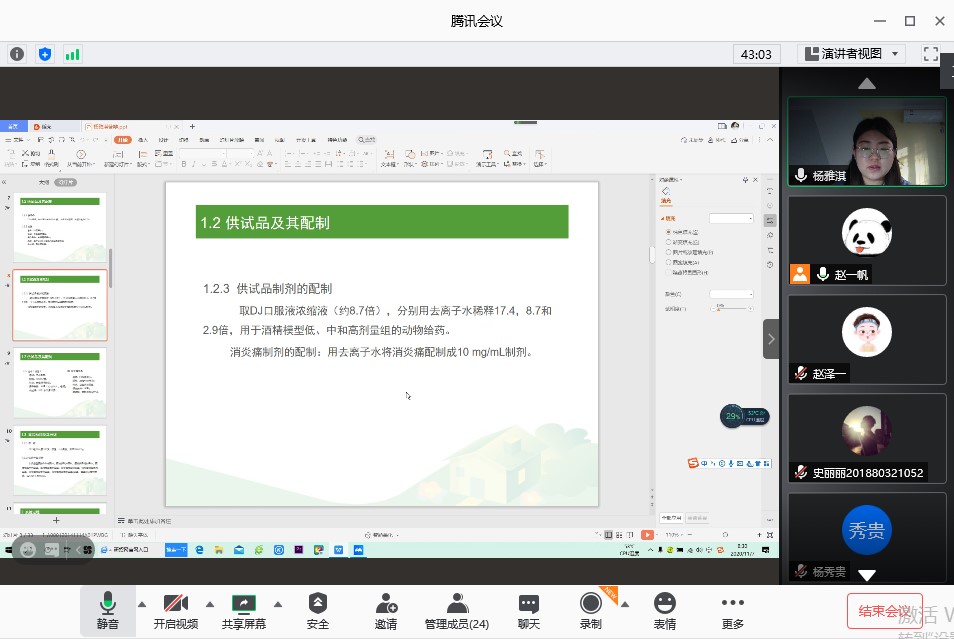The image size is (954, 639).
Task: Start recording with 录制
Action: pyautogui.click(x=590, y=611)
